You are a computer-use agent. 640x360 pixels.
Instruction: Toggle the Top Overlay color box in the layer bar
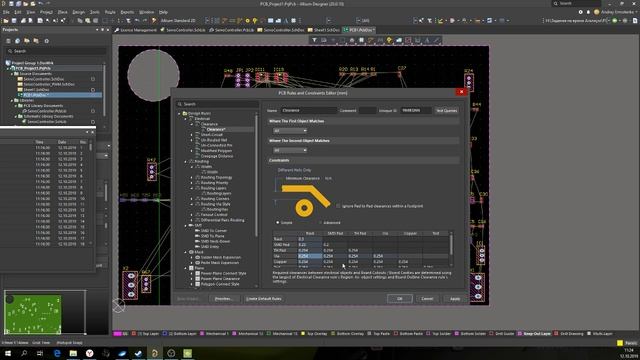pos(303,333)
